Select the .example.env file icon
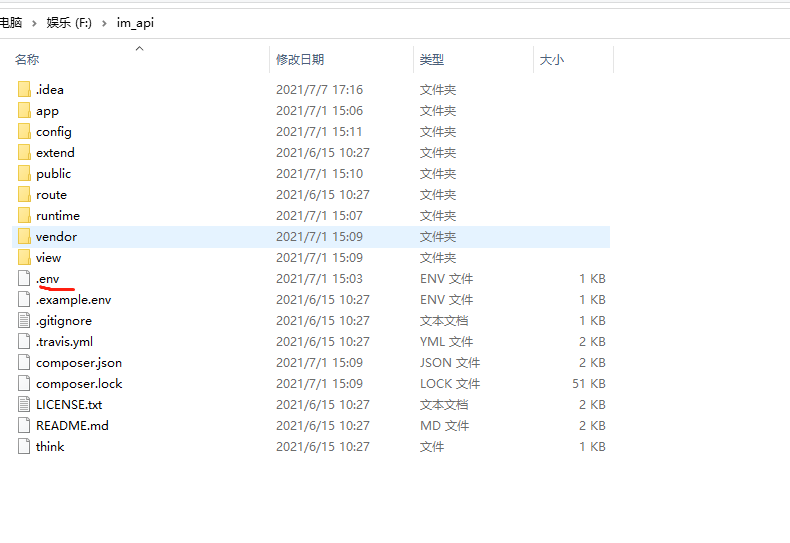Screen dimensions: 790x543 (x=24, y=300)
